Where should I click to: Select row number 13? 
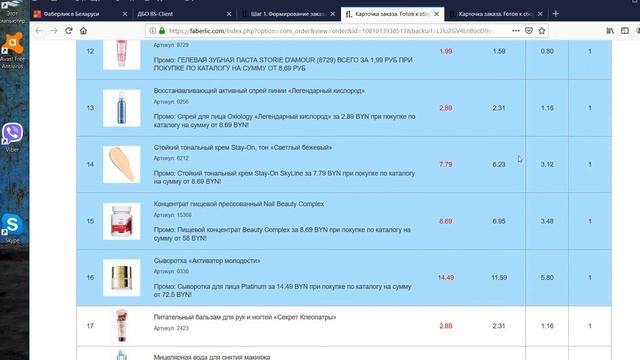pyautogui.click(x=90, y=108)
